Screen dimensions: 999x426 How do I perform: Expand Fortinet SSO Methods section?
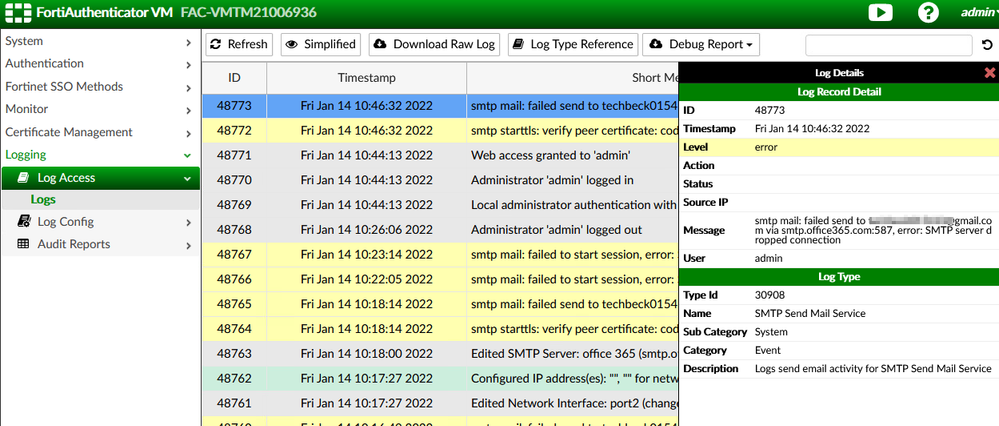tap(100, 86)
